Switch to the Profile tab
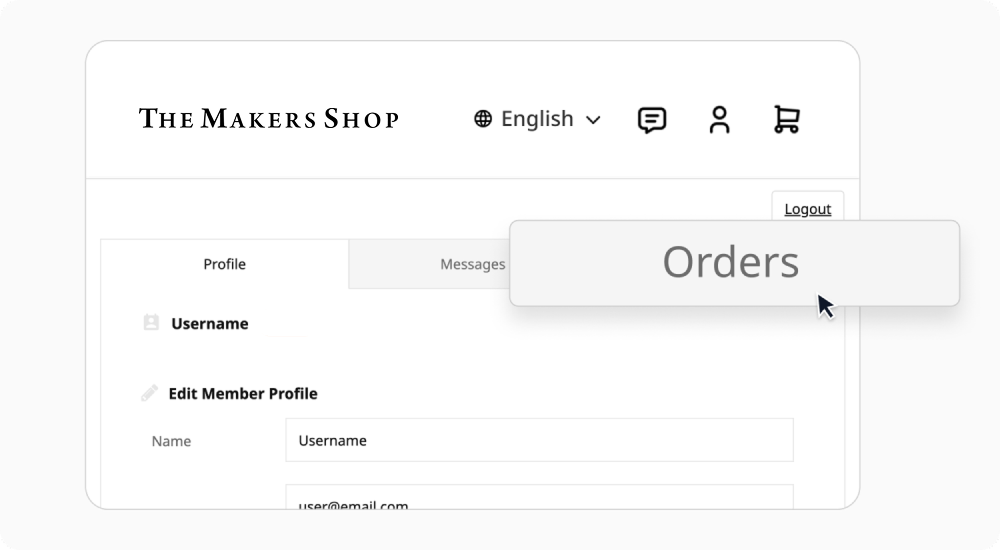This screenshot has height=550, width=1000. click(x=224, y=264)
